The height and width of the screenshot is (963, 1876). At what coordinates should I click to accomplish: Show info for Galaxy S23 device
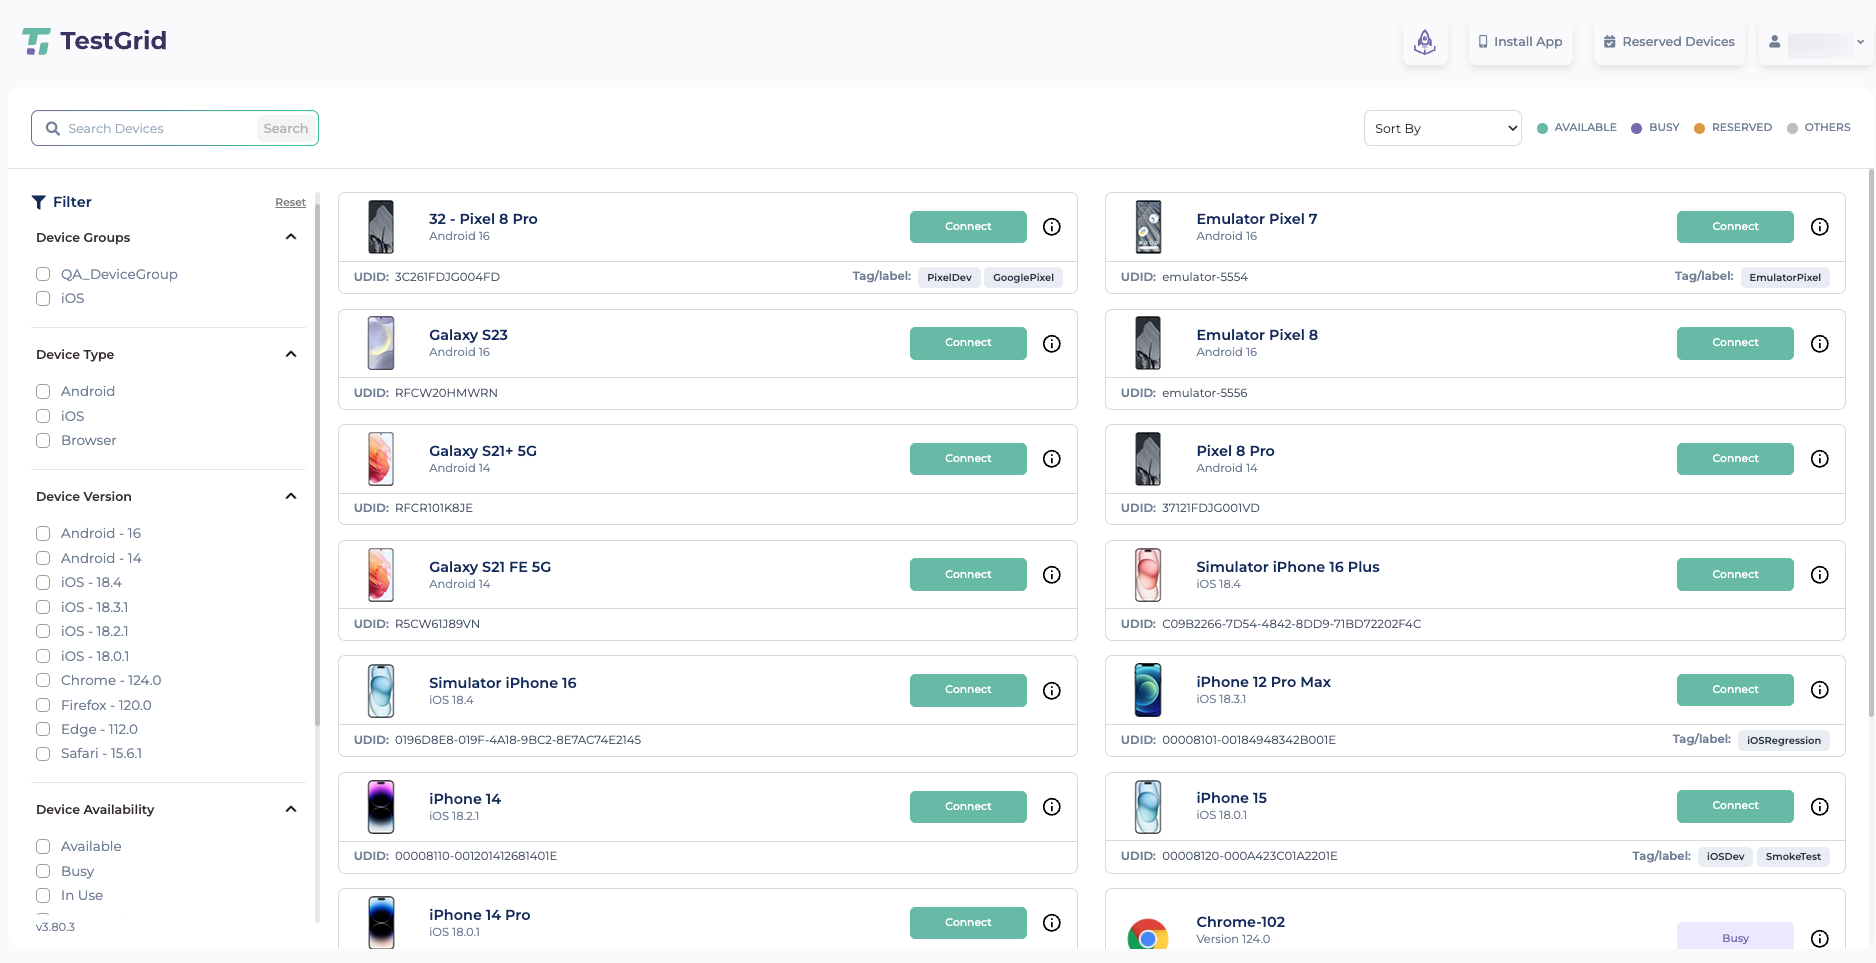1051,343
